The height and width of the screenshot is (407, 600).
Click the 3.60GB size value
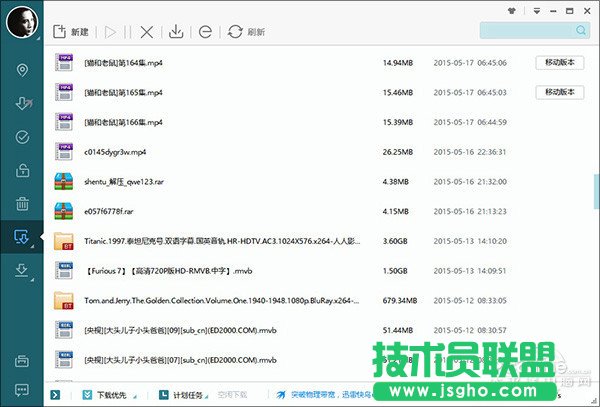(x=395, y=241)
